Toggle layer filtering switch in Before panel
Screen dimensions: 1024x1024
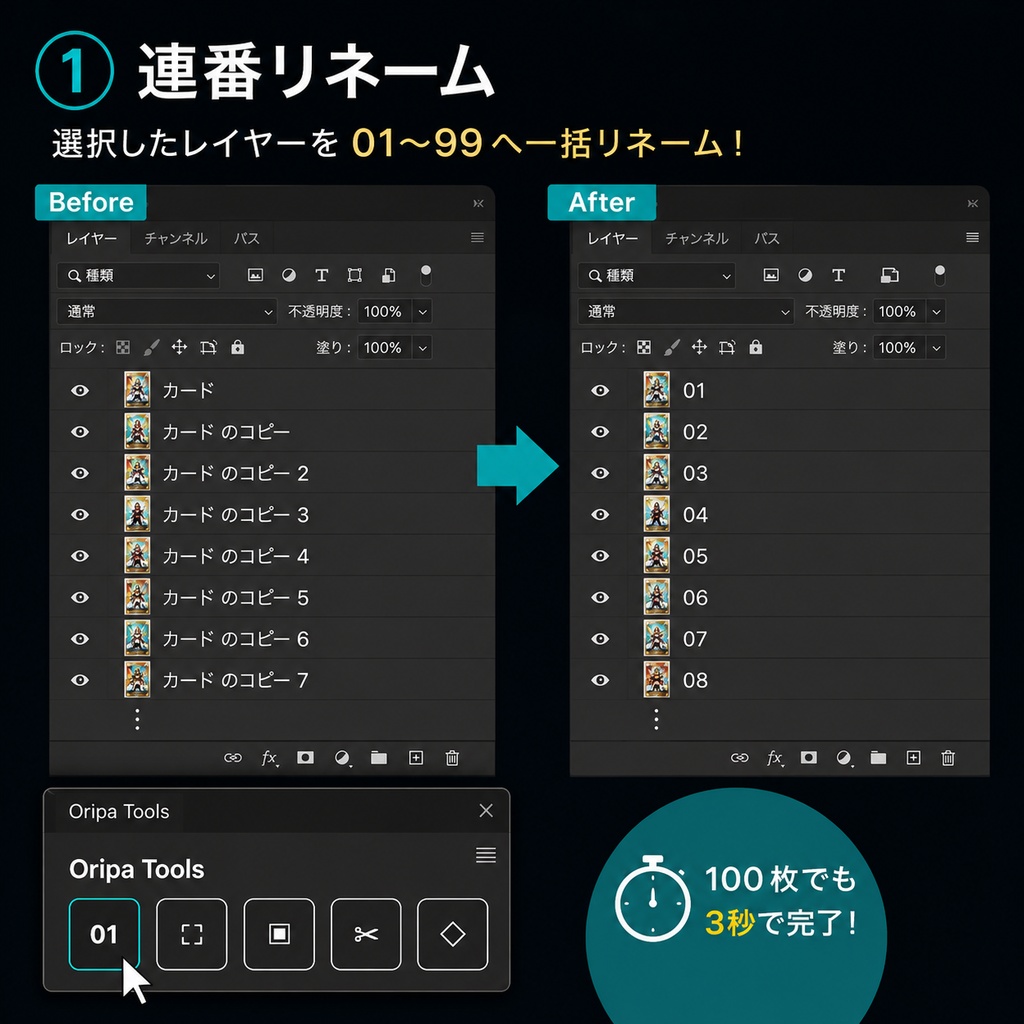[426, 275]
